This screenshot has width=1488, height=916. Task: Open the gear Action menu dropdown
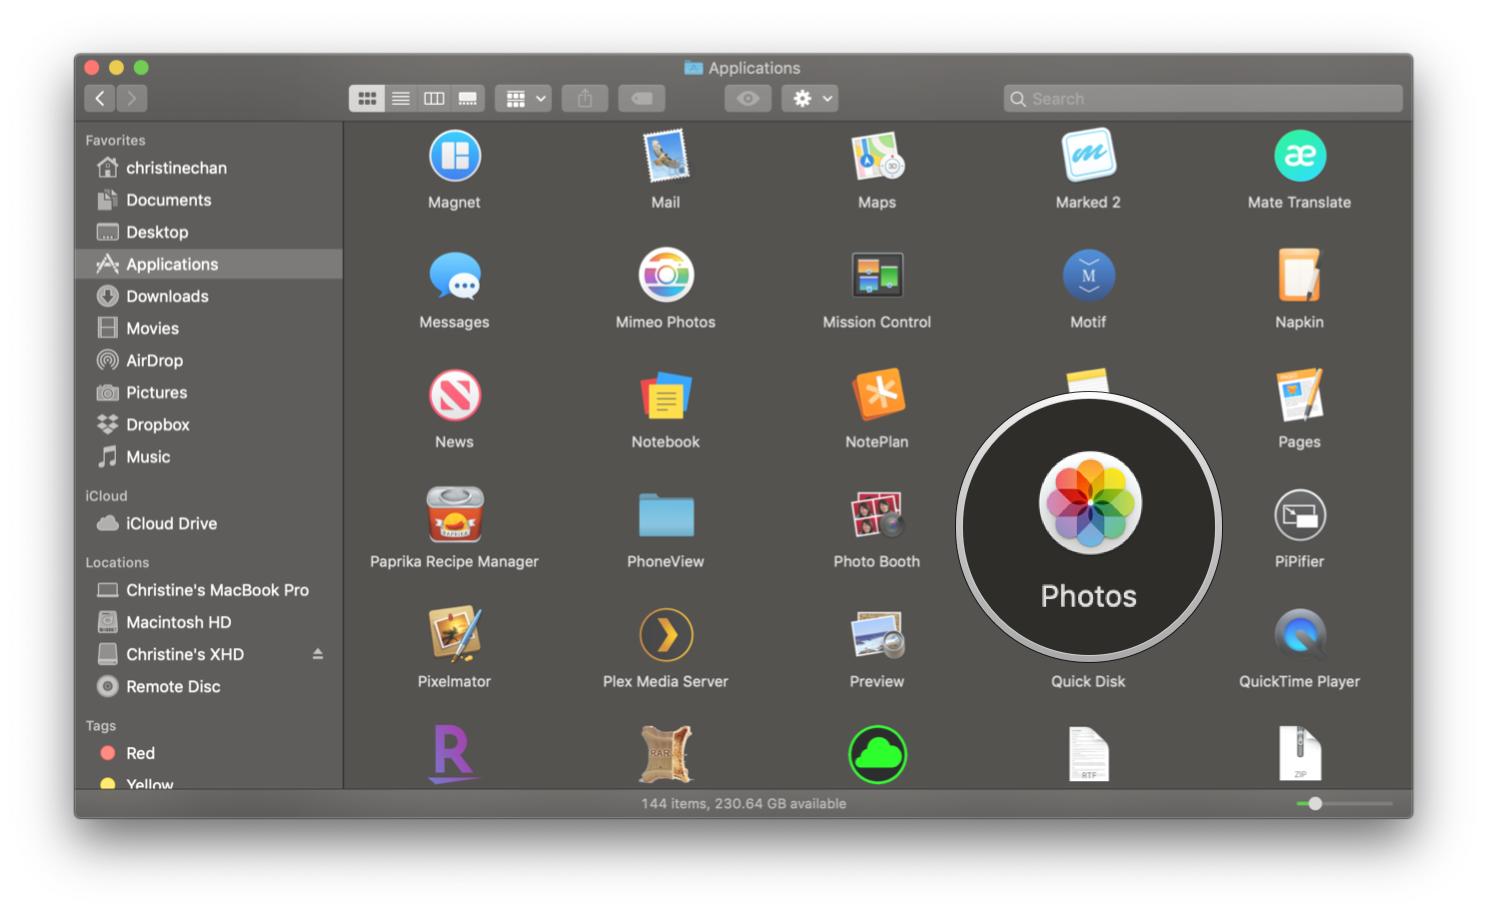point(810,98)
